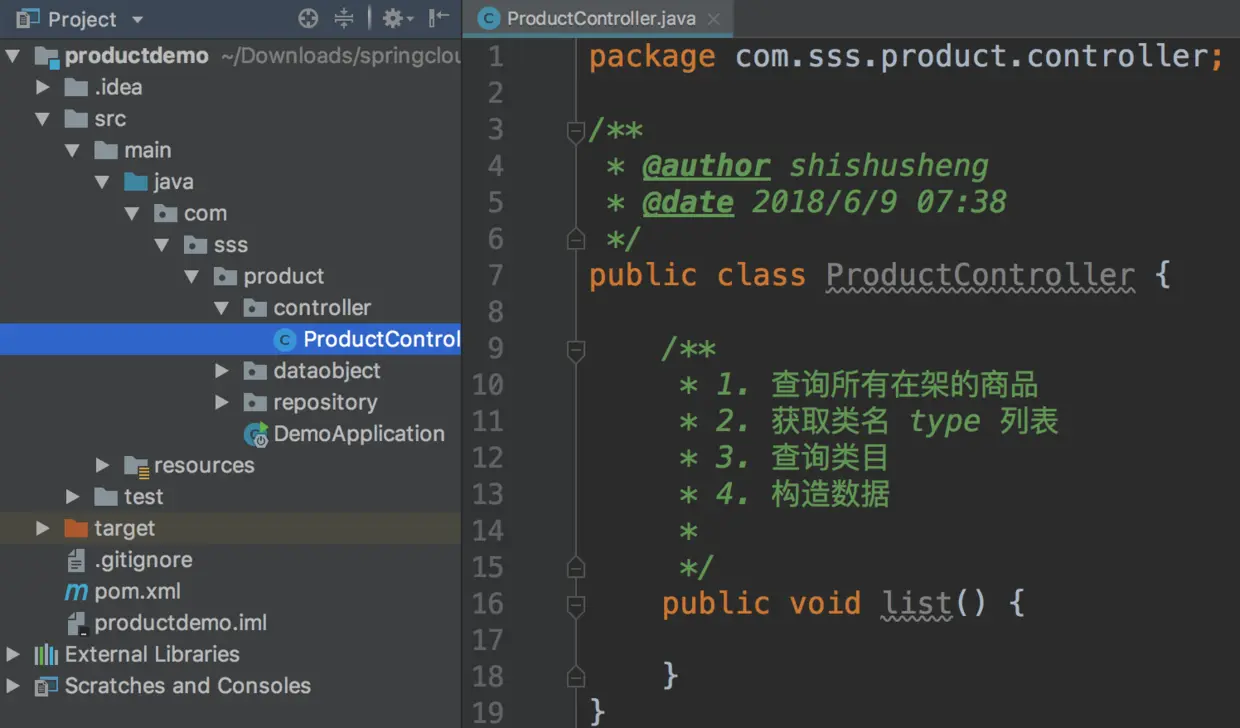Viewport: 1240px width, 728px height.
Task: Expand the resources folder
Action: click(103, 465)
